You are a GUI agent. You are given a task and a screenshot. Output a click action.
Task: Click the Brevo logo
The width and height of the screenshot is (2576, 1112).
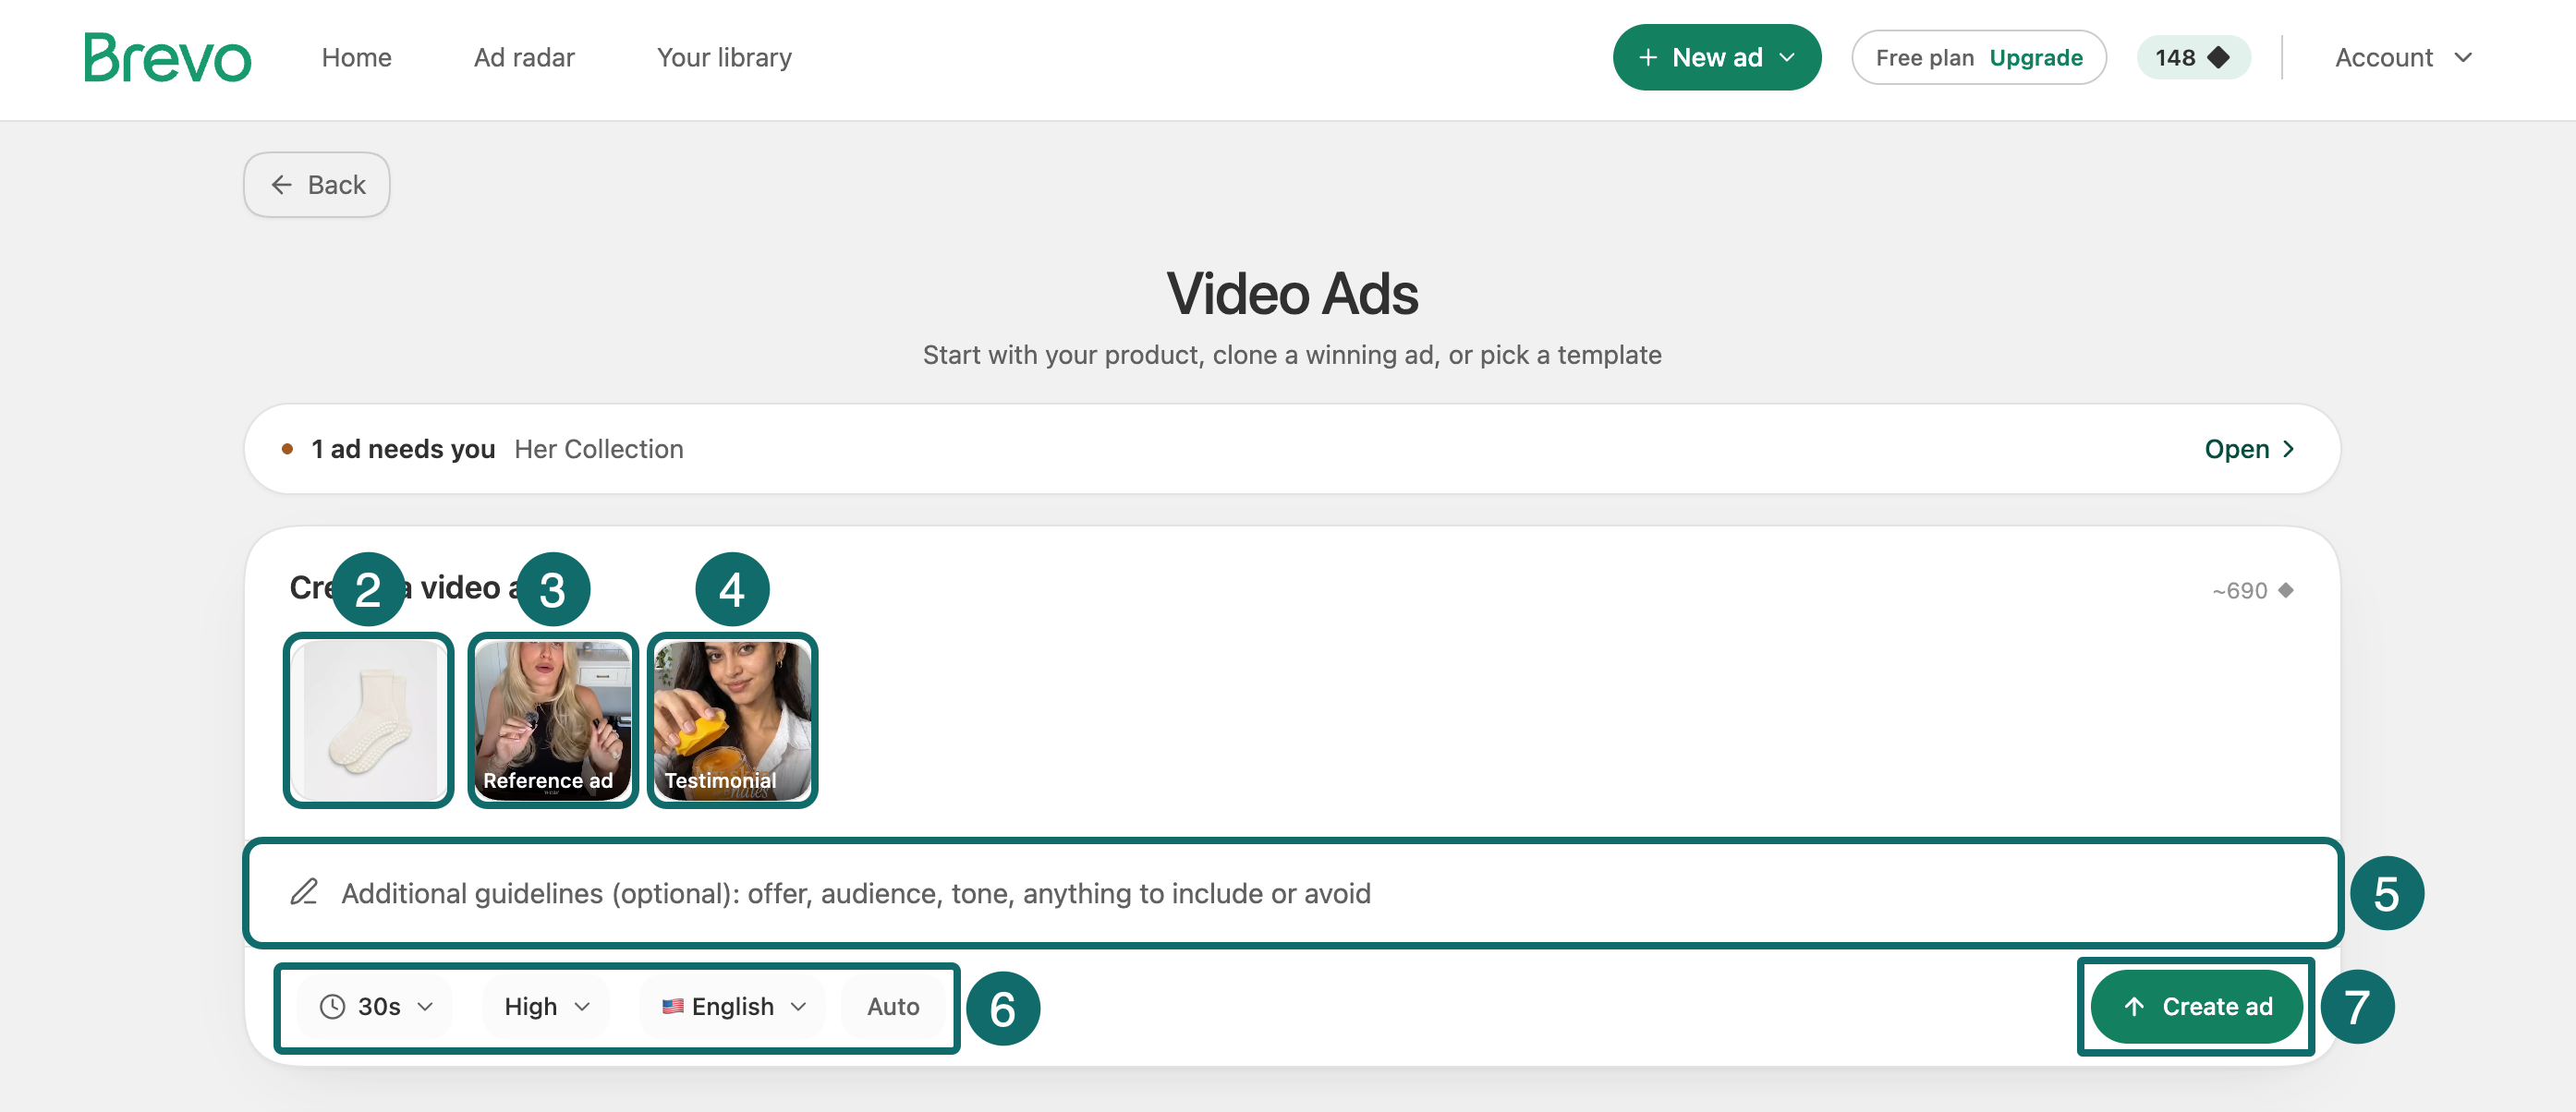pyautogui.click(x=167, y=57)
